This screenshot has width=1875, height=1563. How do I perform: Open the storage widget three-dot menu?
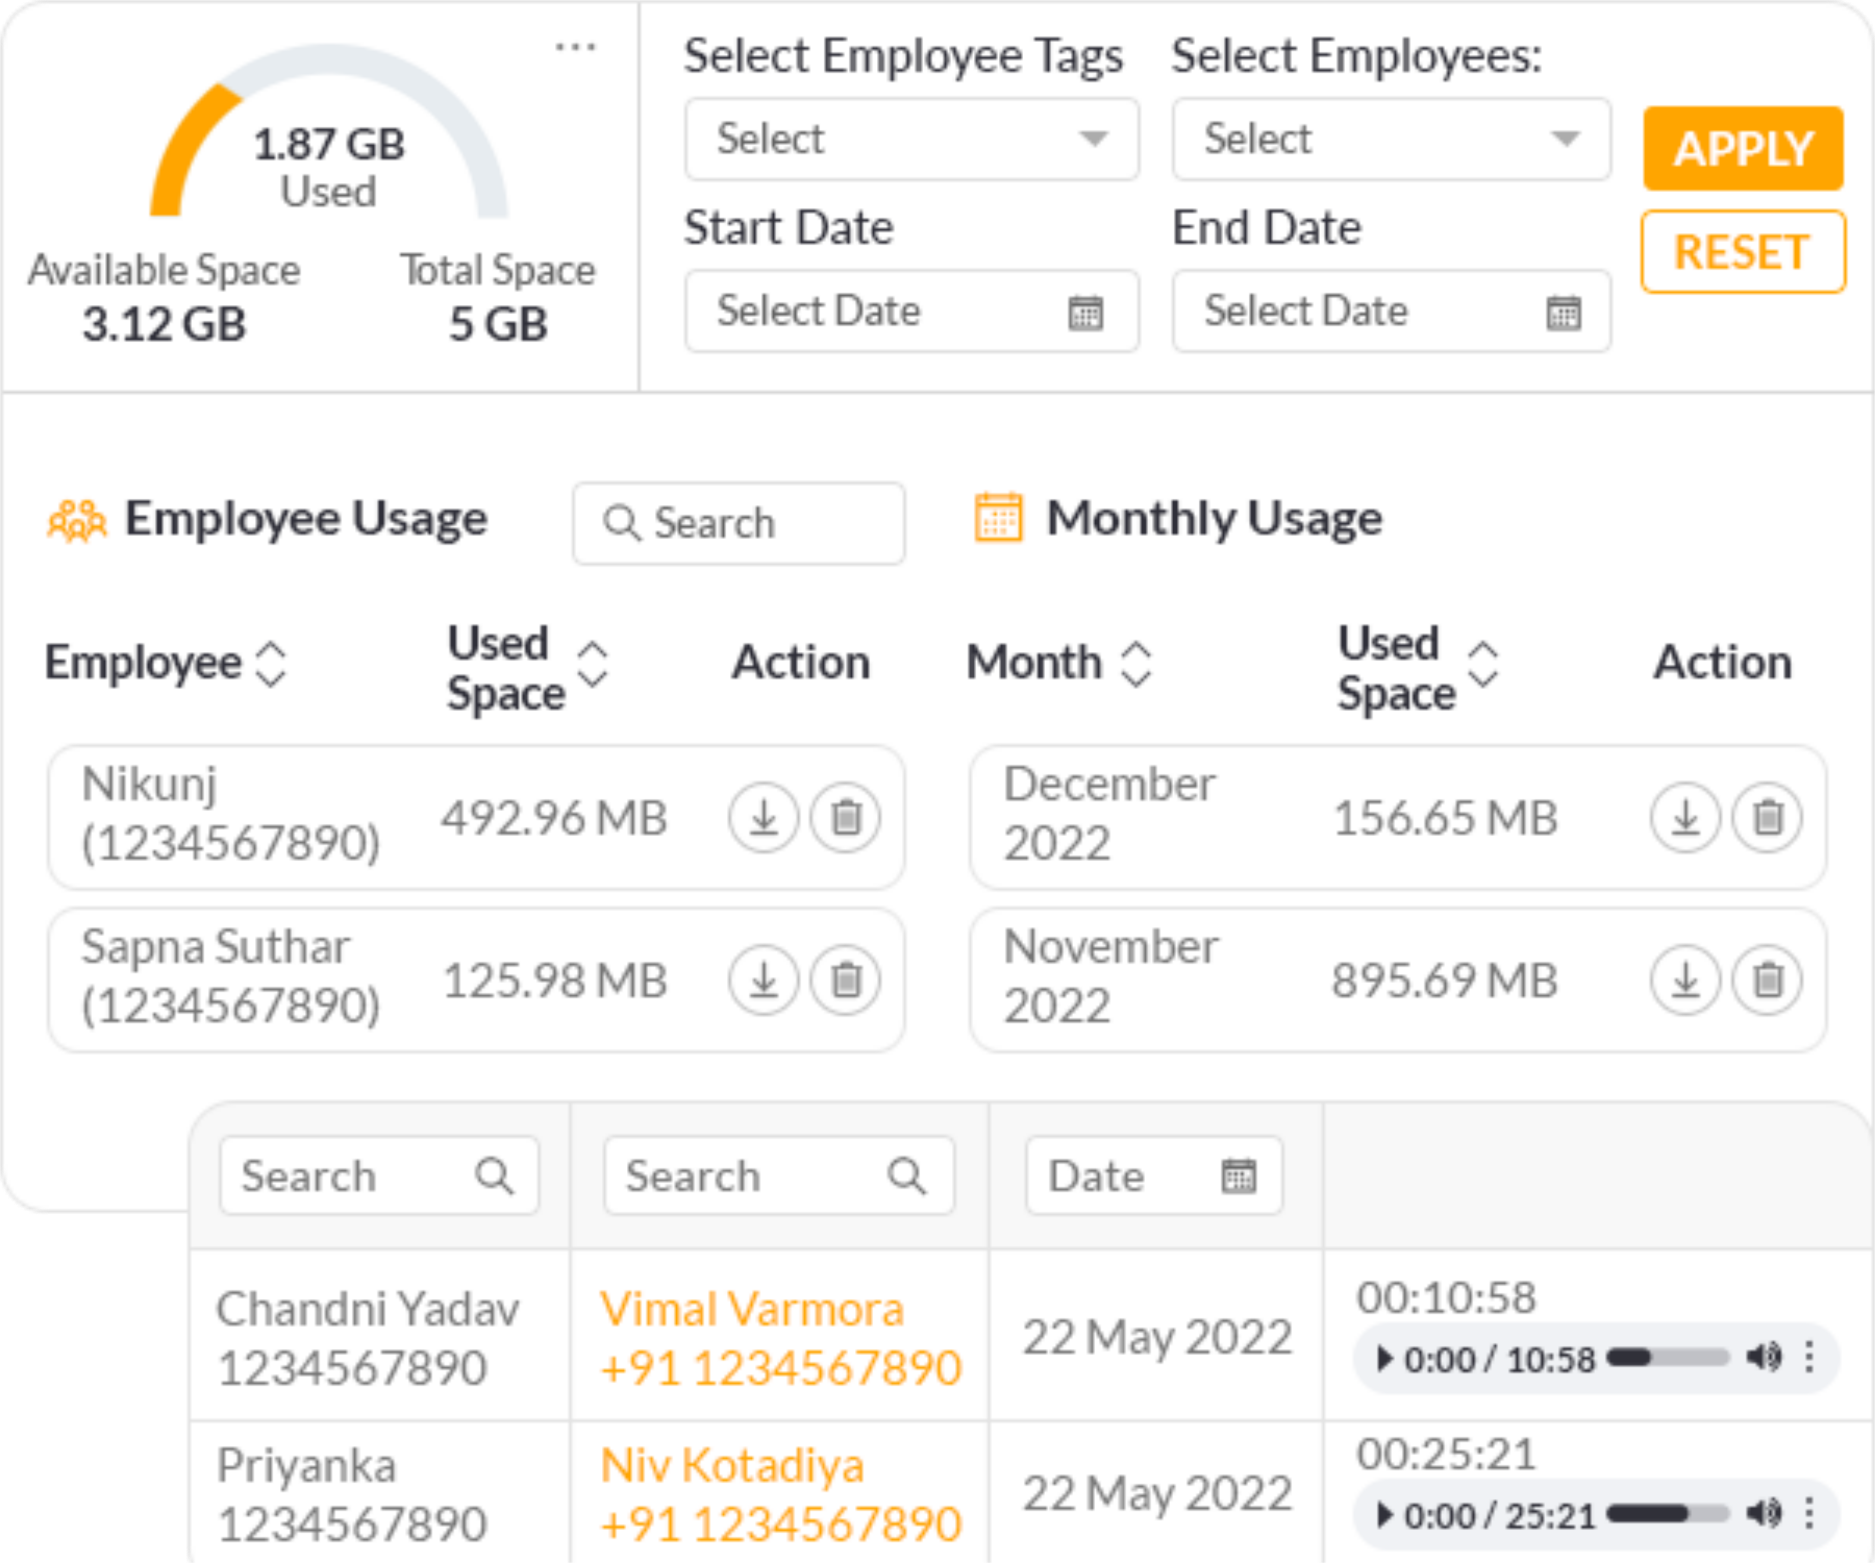pos(575,47)
